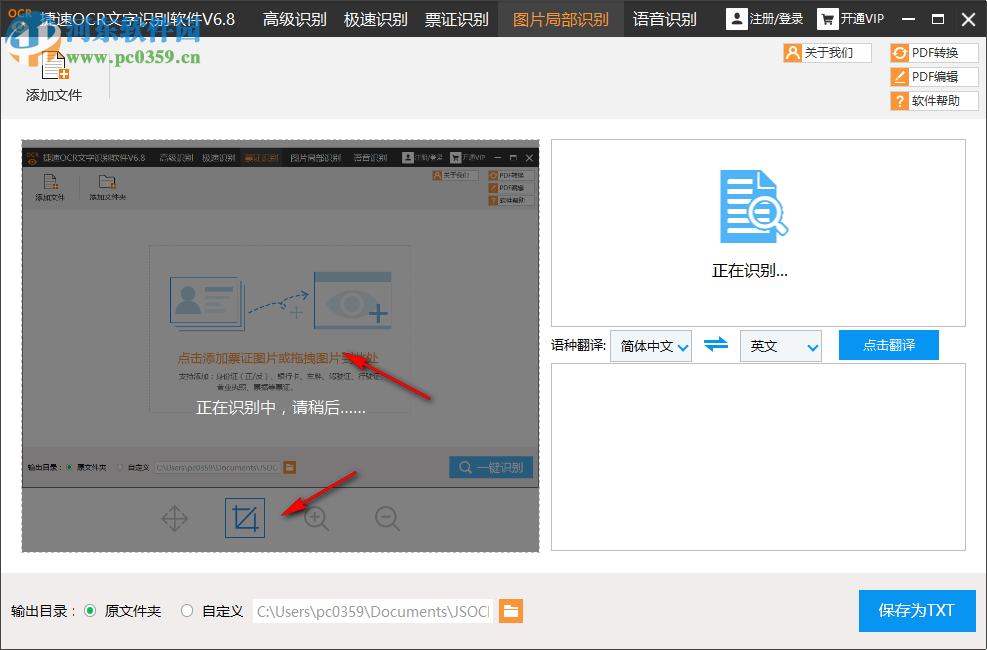Click 输出目录 label text
The image size is (987, 650).
pyautogui.click(x=43, y=611)
